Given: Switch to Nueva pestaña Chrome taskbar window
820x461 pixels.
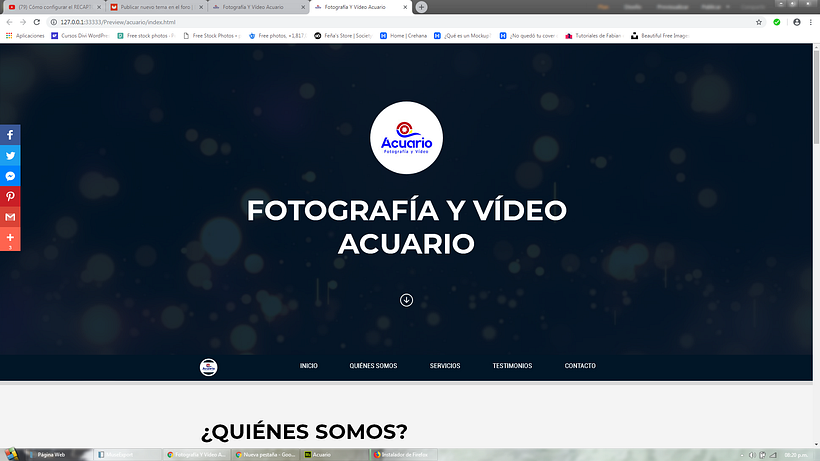Looking at the screenshot, I should 265,455.
